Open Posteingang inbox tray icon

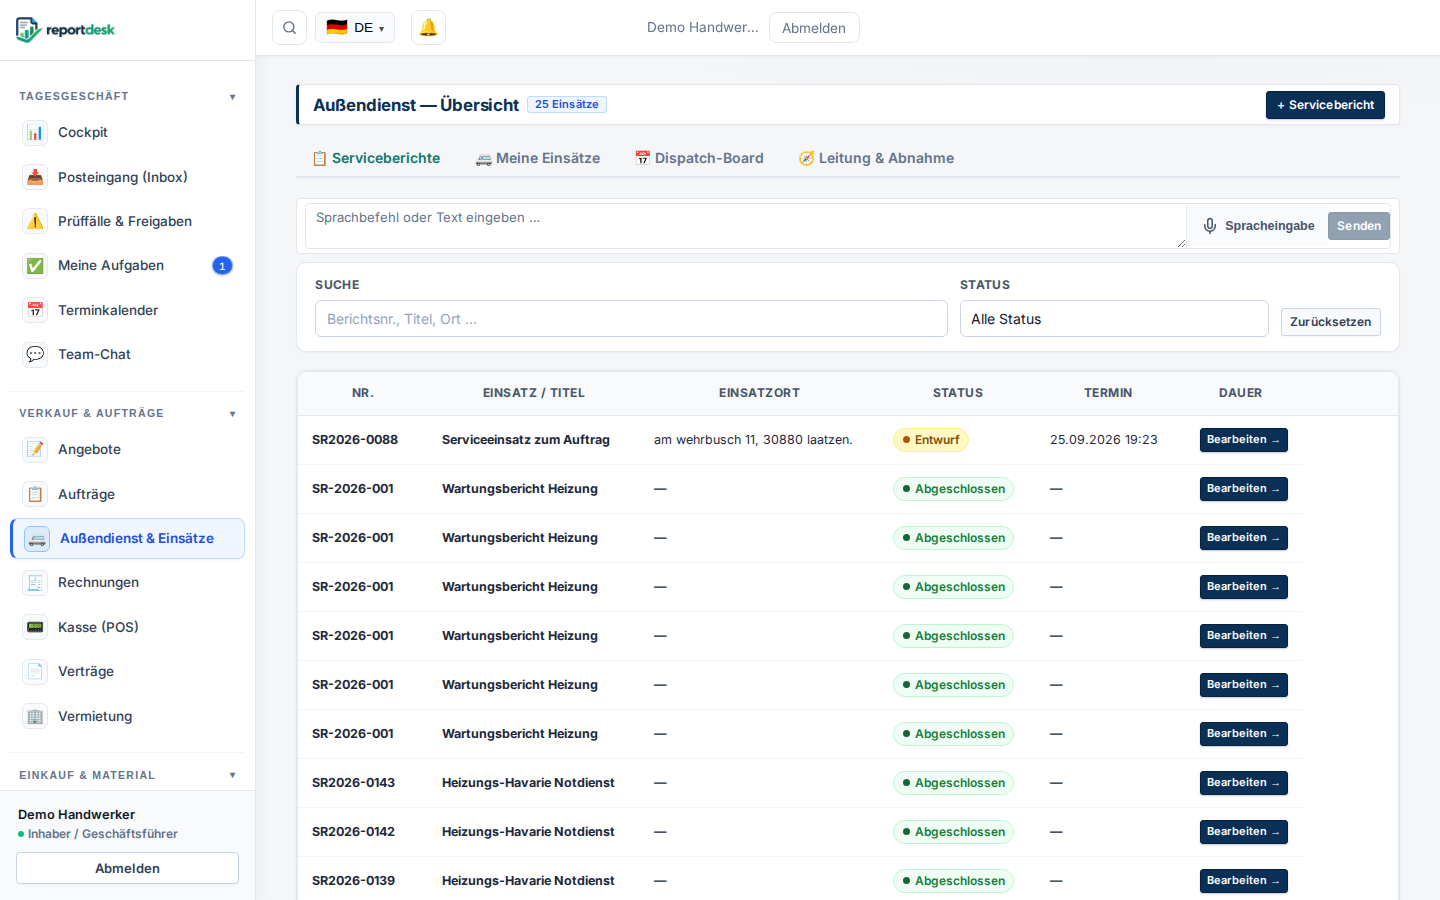click(x=35, y=177)
